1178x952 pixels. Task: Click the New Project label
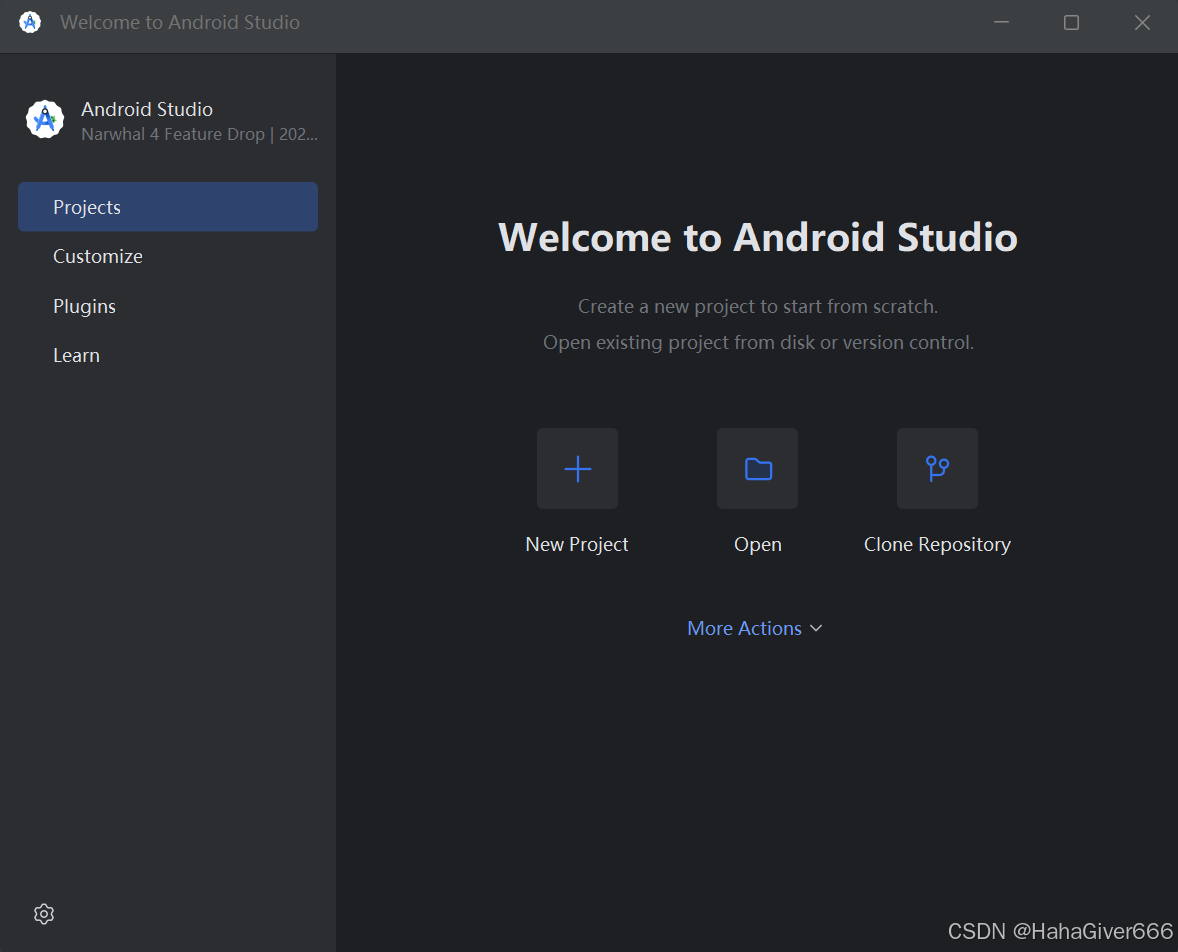click(x=576, y=544)
